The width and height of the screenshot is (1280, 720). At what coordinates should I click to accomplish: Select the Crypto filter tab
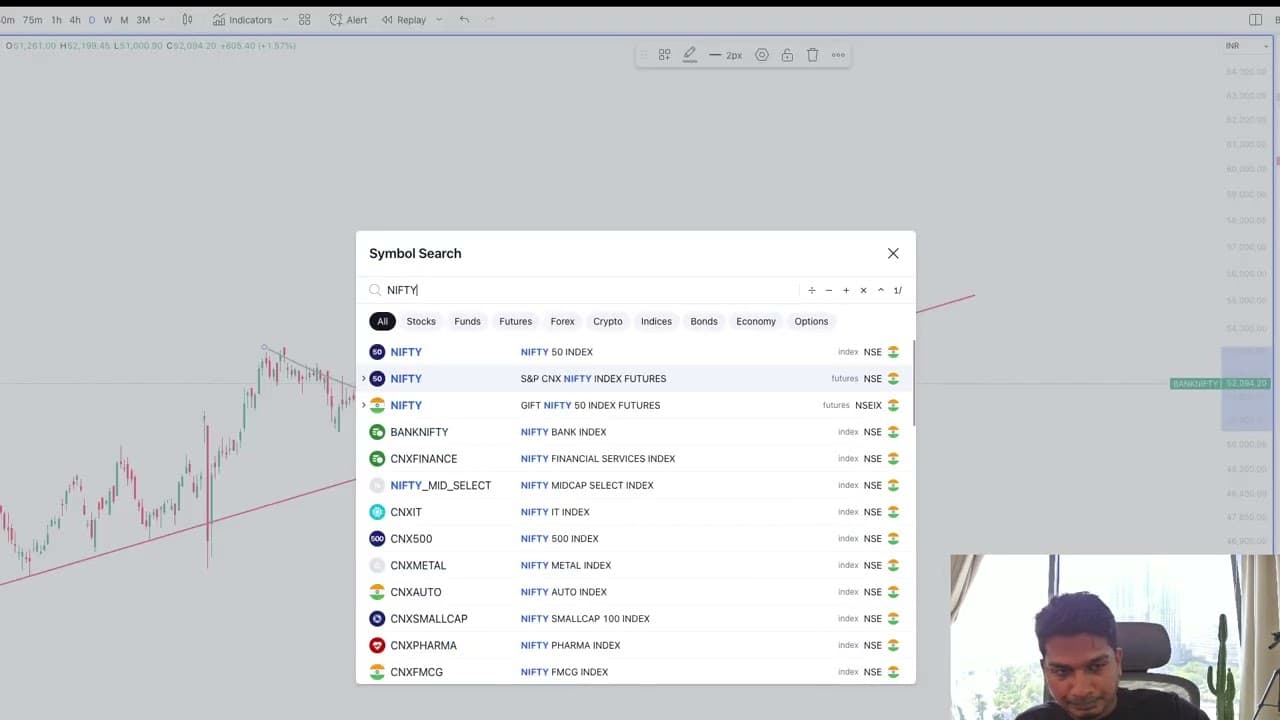pyautogui.click(x=607, y=321)
